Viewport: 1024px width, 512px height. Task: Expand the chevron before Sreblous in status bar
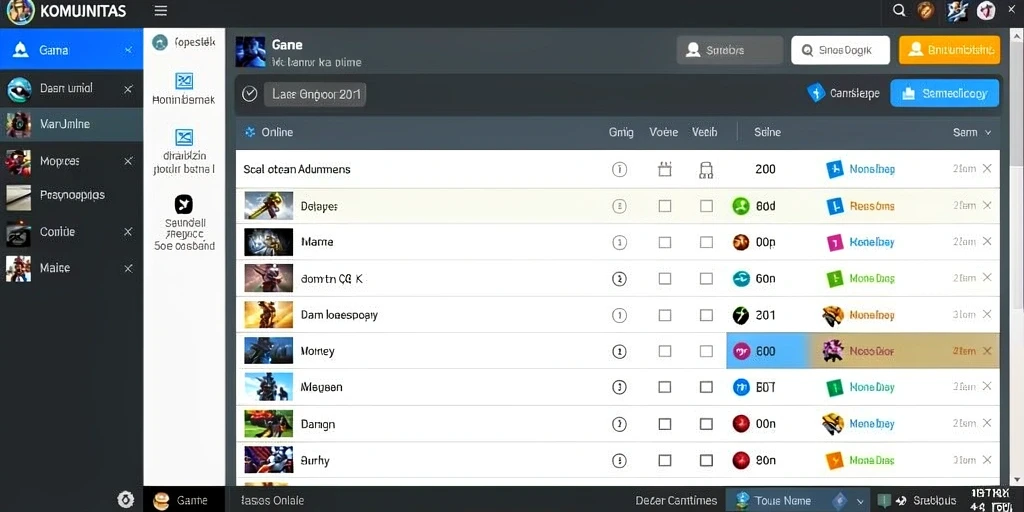(x=861, y=501)
